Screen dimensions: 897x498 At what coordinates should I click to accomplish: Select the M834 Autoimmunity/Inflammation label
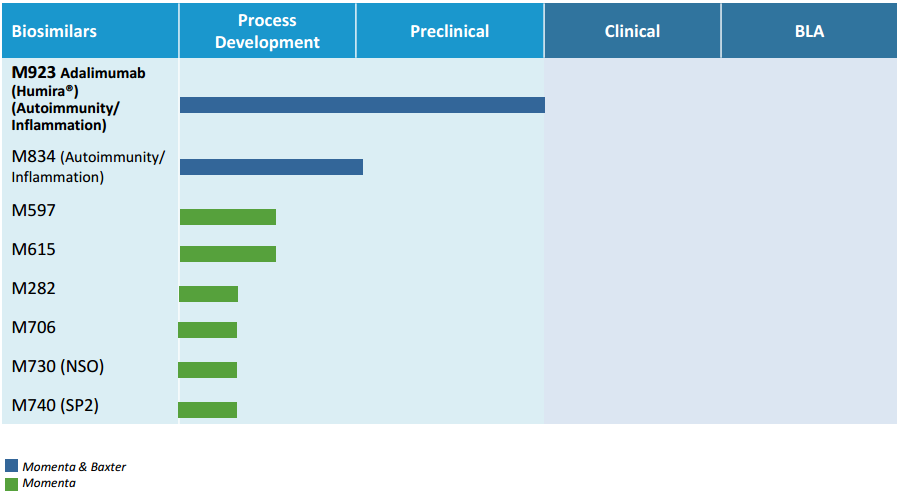click(88, 166)
